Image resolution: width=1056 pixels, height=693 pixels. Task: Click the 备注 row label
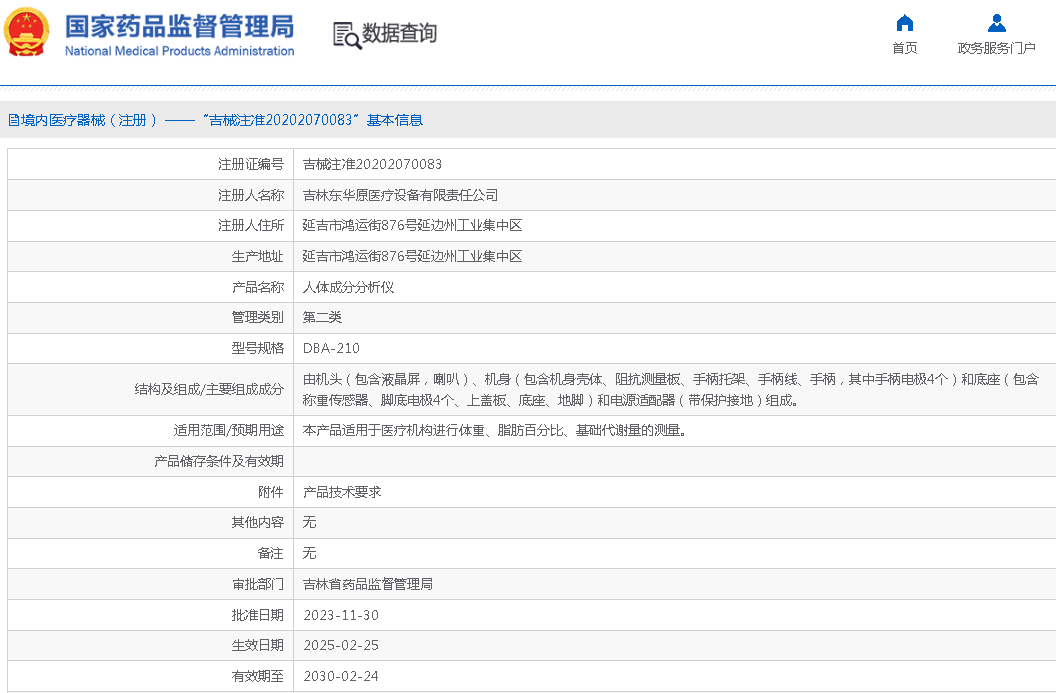[271, 554]
